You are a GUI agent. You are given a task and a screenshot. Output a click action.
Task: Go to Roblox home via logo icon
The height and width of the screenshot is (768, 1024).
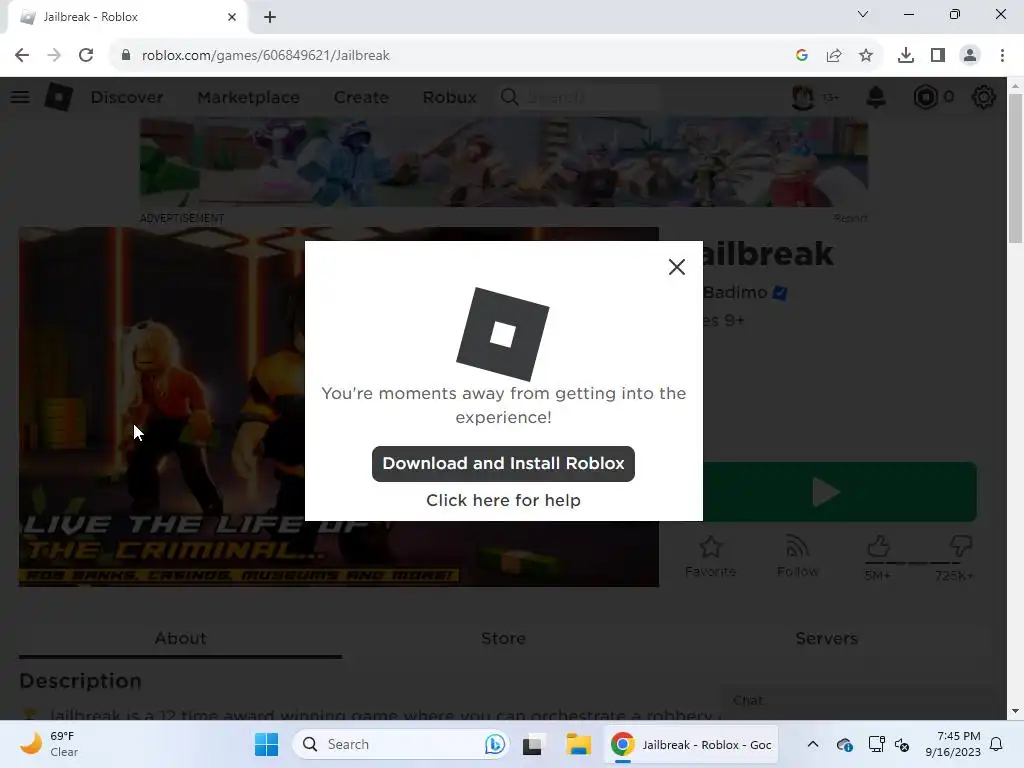pos(59,97)
